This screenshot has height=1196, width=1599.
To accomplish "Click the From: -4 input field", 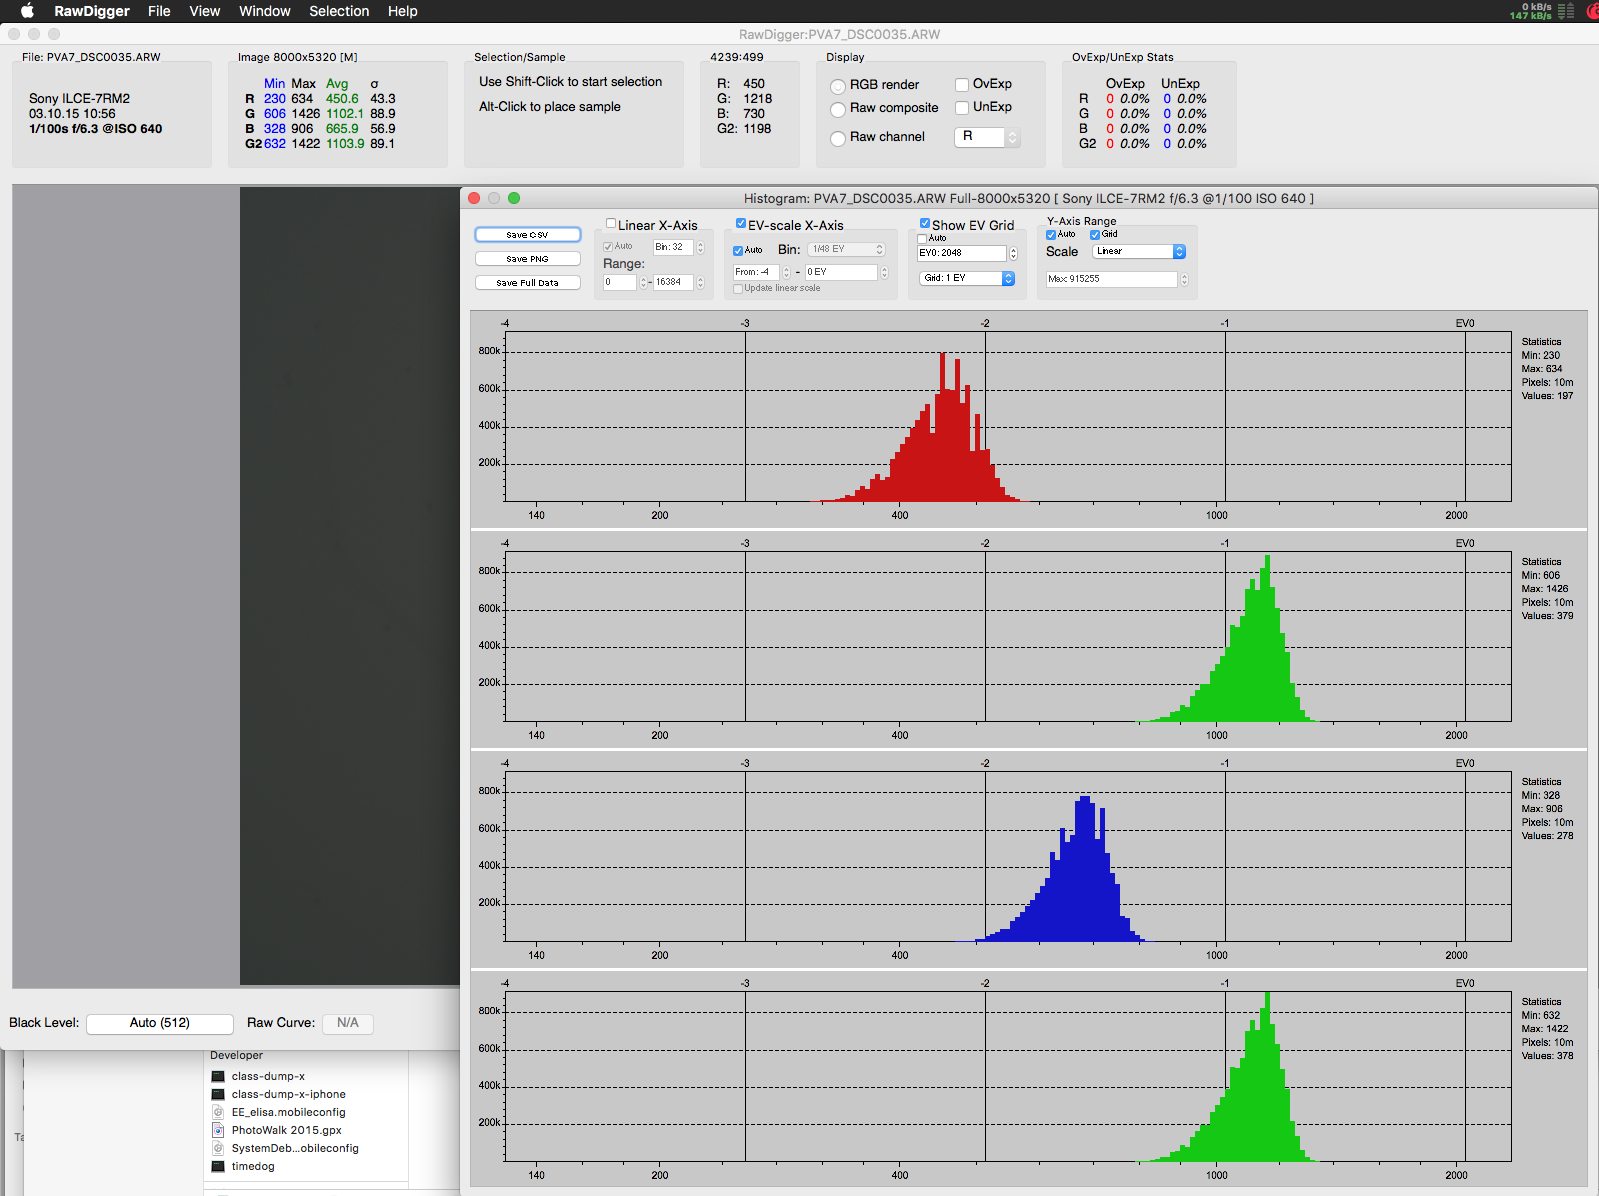I will click(x=756, y=272).
